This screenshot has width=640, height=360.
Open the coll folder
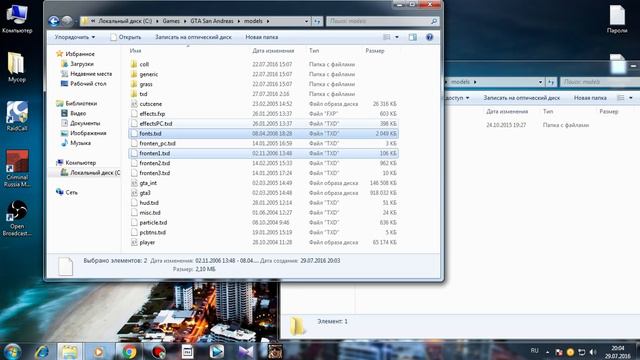tap(144, 64)
